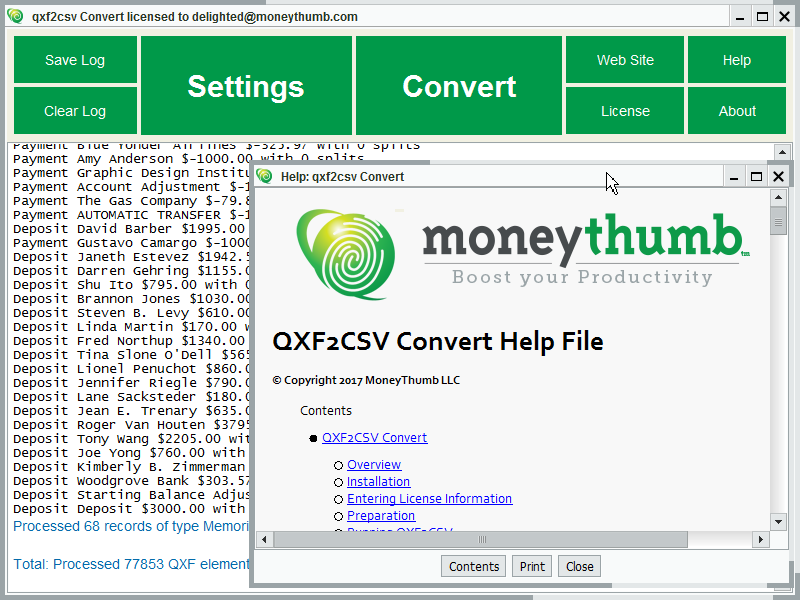This screenshot has height=600, width=800.
Task: Go to the Preparation link
Action: (x=381, y=515)
